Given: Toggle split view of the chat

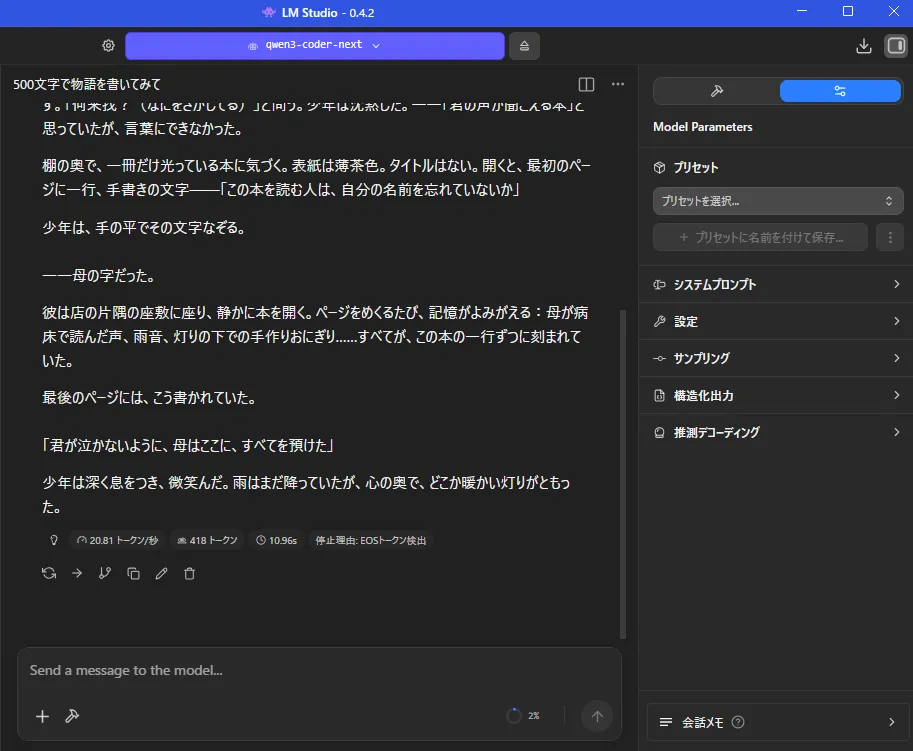Looking at the screenshot, I should coord(587,85).
